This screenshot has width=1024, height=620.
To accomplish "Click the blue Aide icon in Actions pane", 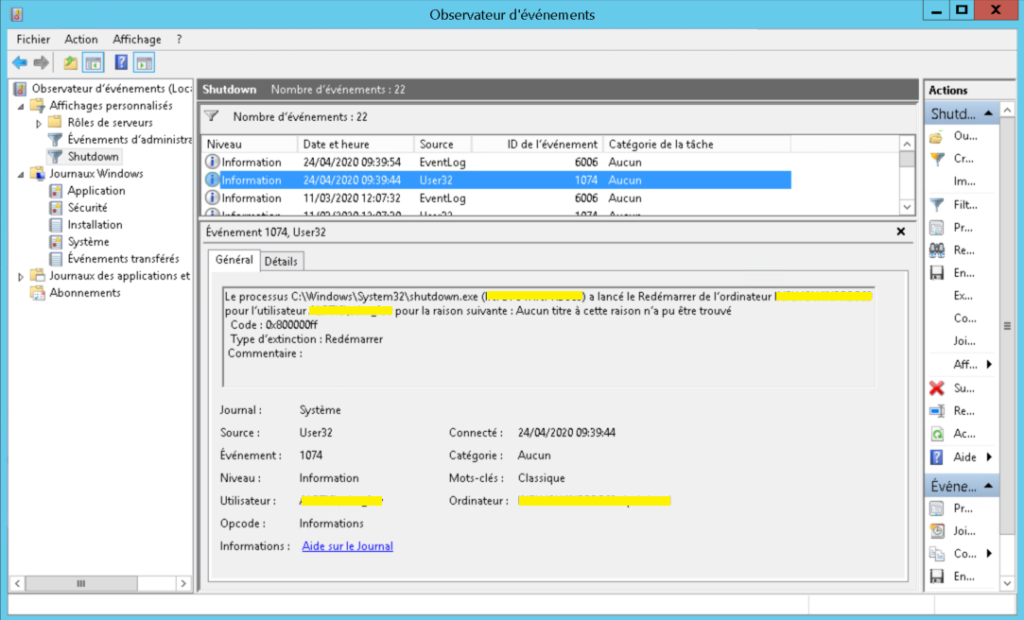I will coord(938,456).
